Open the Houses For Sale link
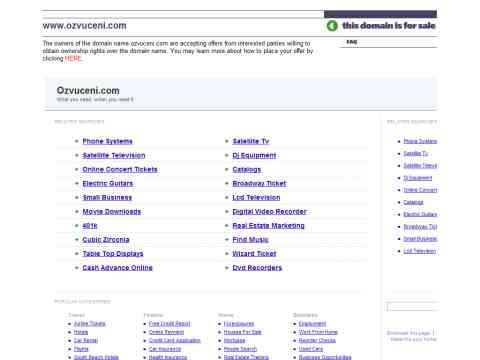Image resolution: width=480 pixels, height=360 pixels. (x=242, y=332)
